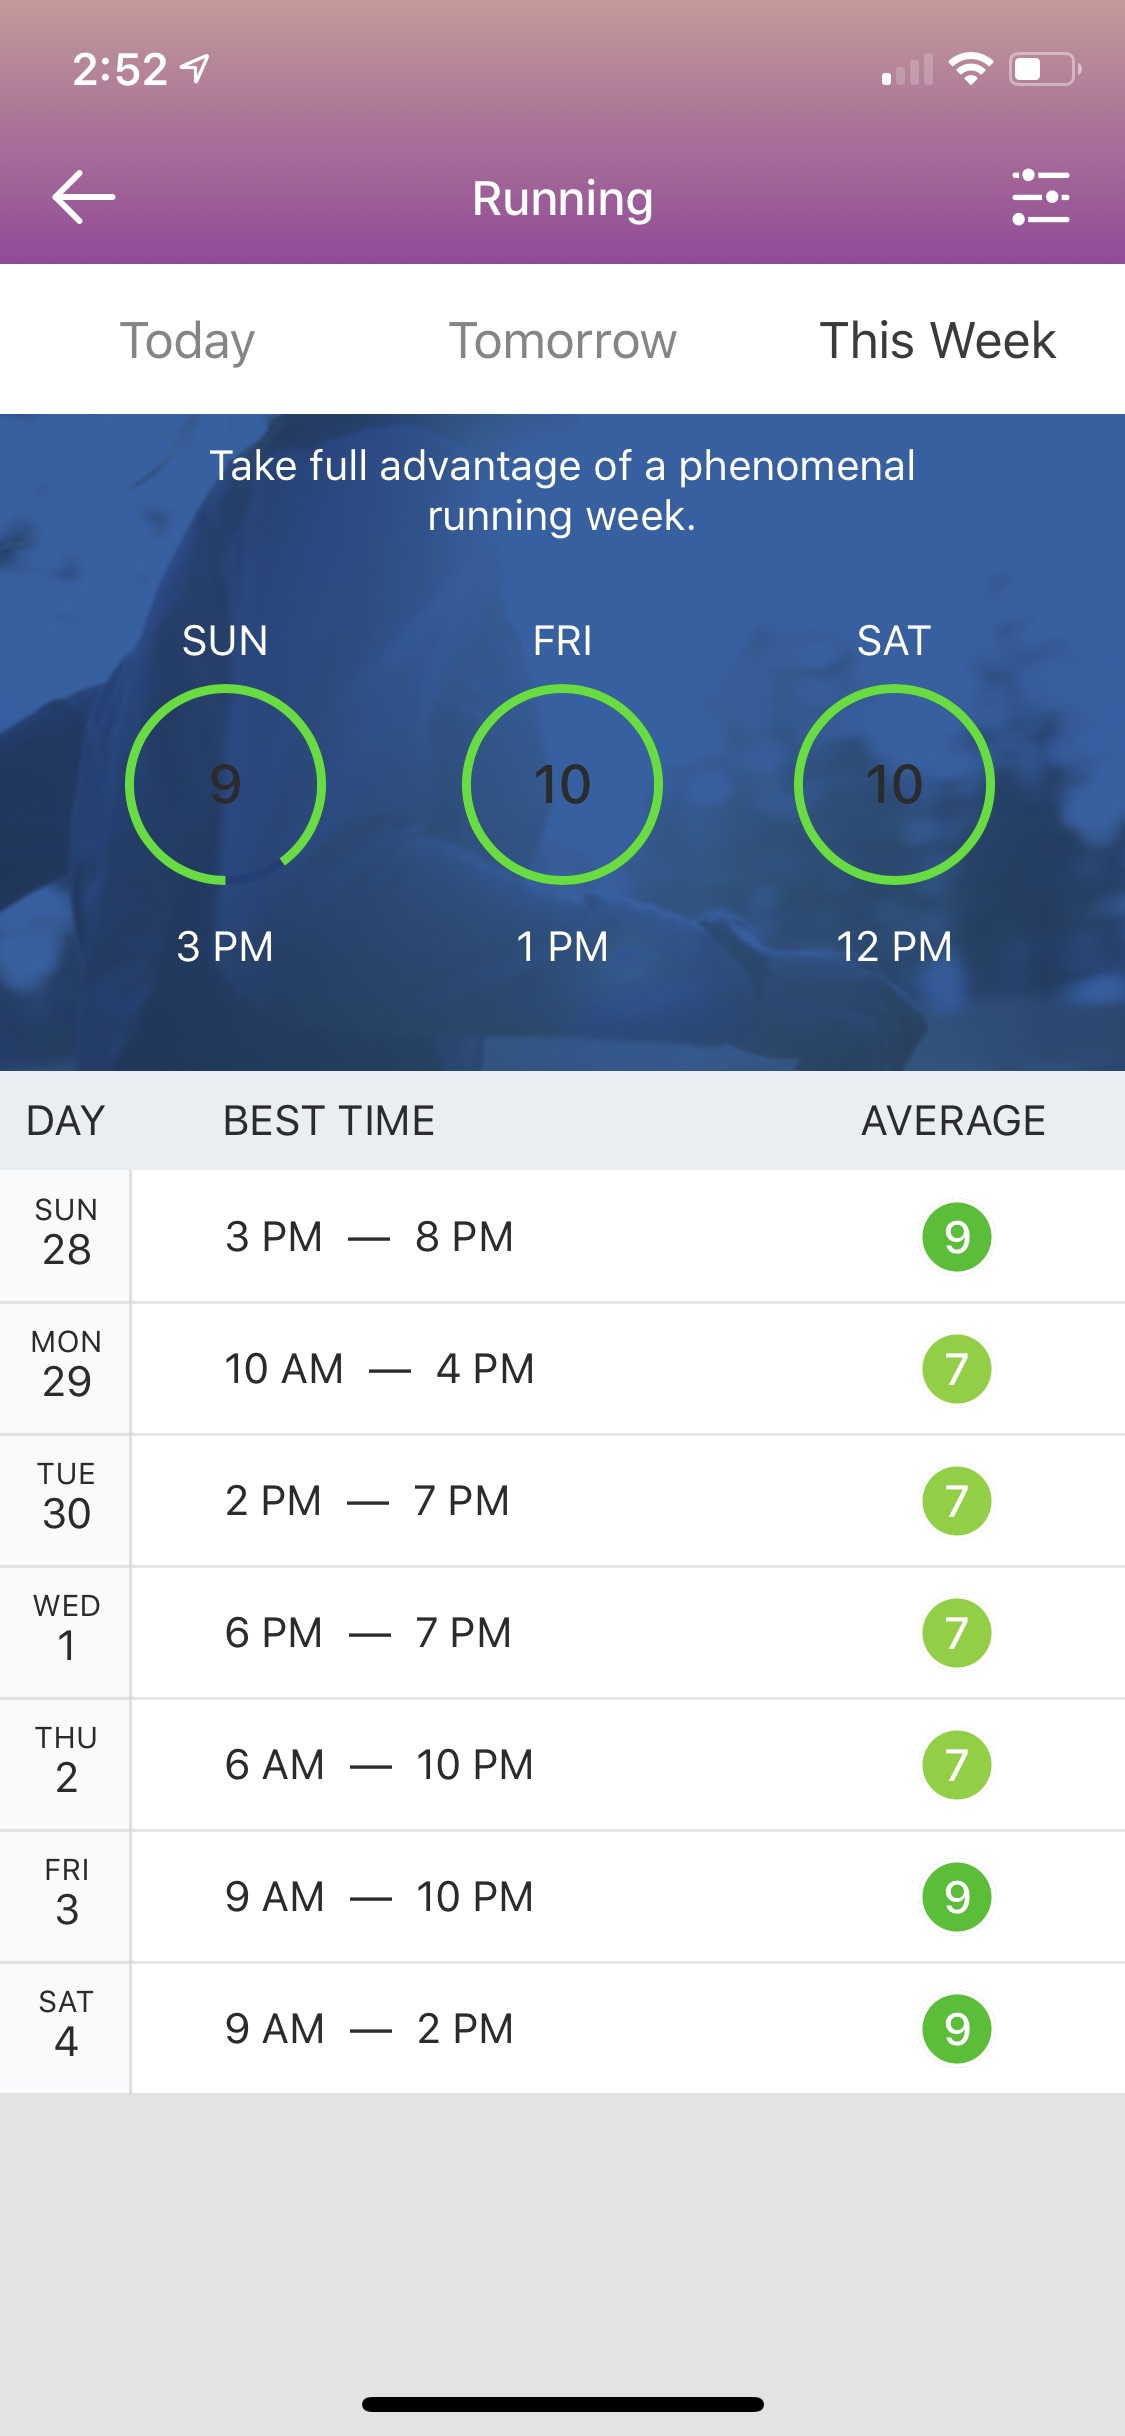1125x2436 pixels.
Task: Tap the 9 average badge for Saturday 4
Action: pyautogui.click(x=957, y=2029)
